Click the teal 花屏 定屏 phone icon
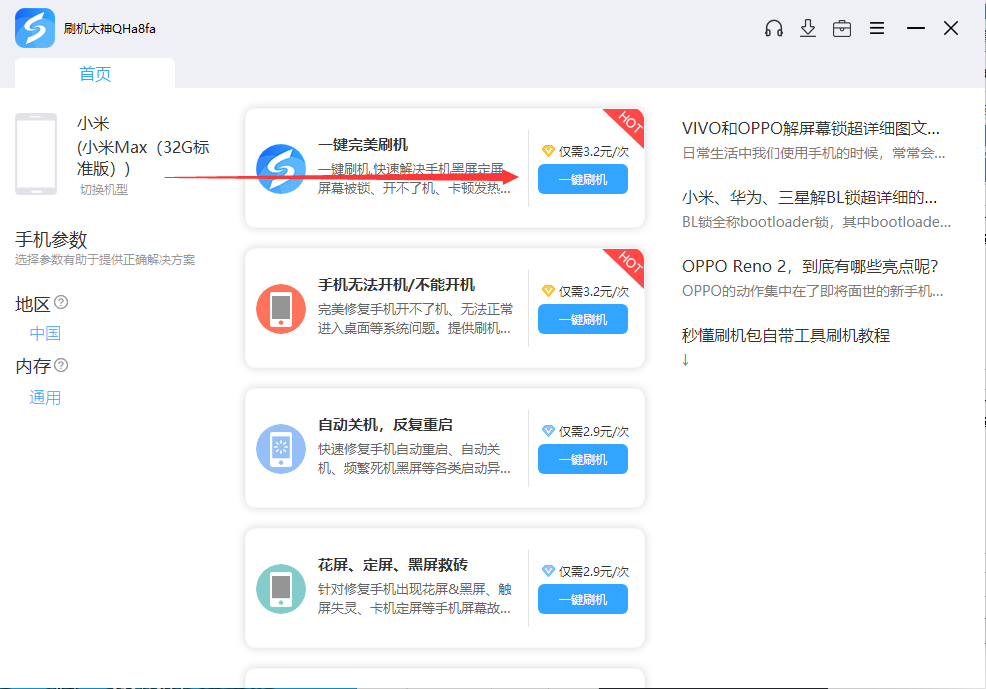The image size is (986, 689). pyautogui.click(x=281, y=589)
